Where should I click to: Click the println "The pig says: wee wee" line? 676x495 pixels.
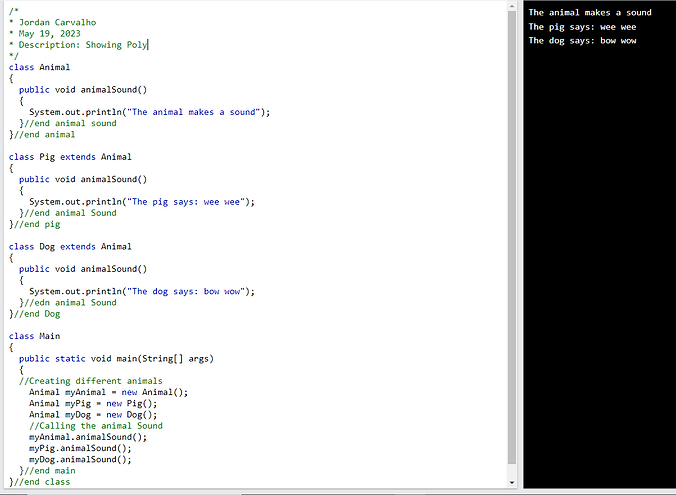(x=142, y=202)
